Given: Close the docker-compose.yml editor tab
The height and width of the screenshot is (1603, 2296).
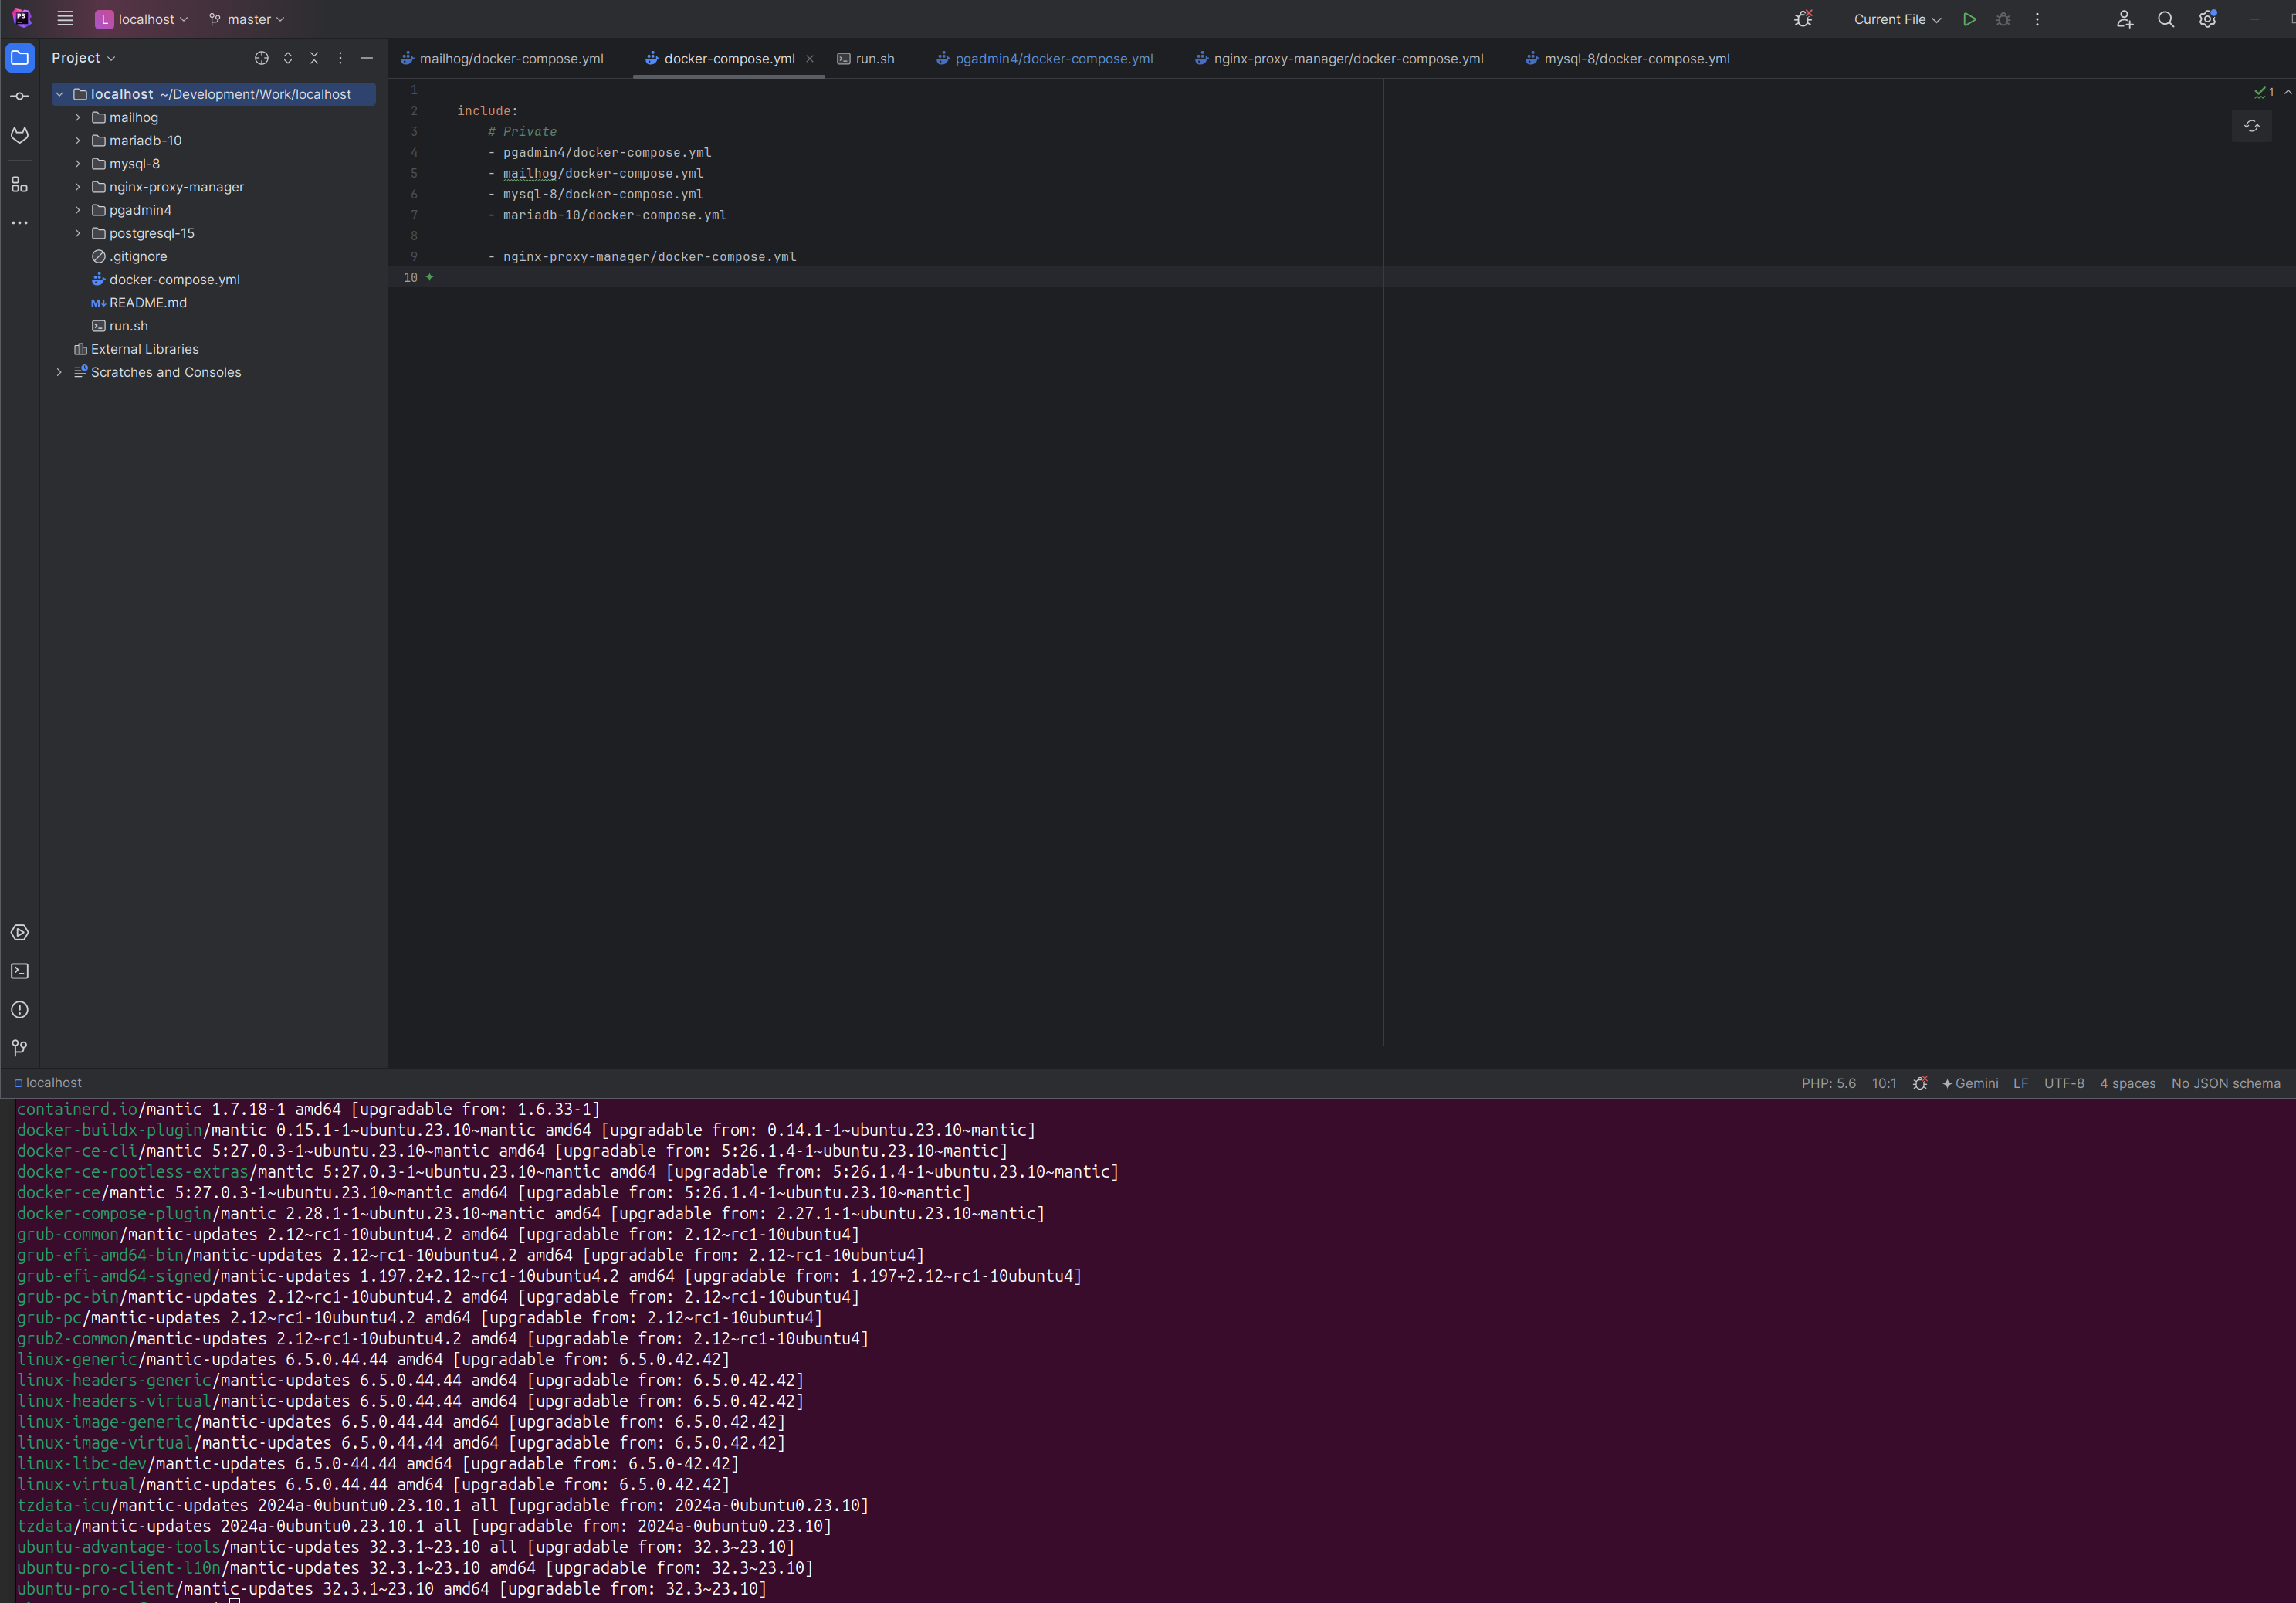Looking at the screenshot, I should [810, 59].
